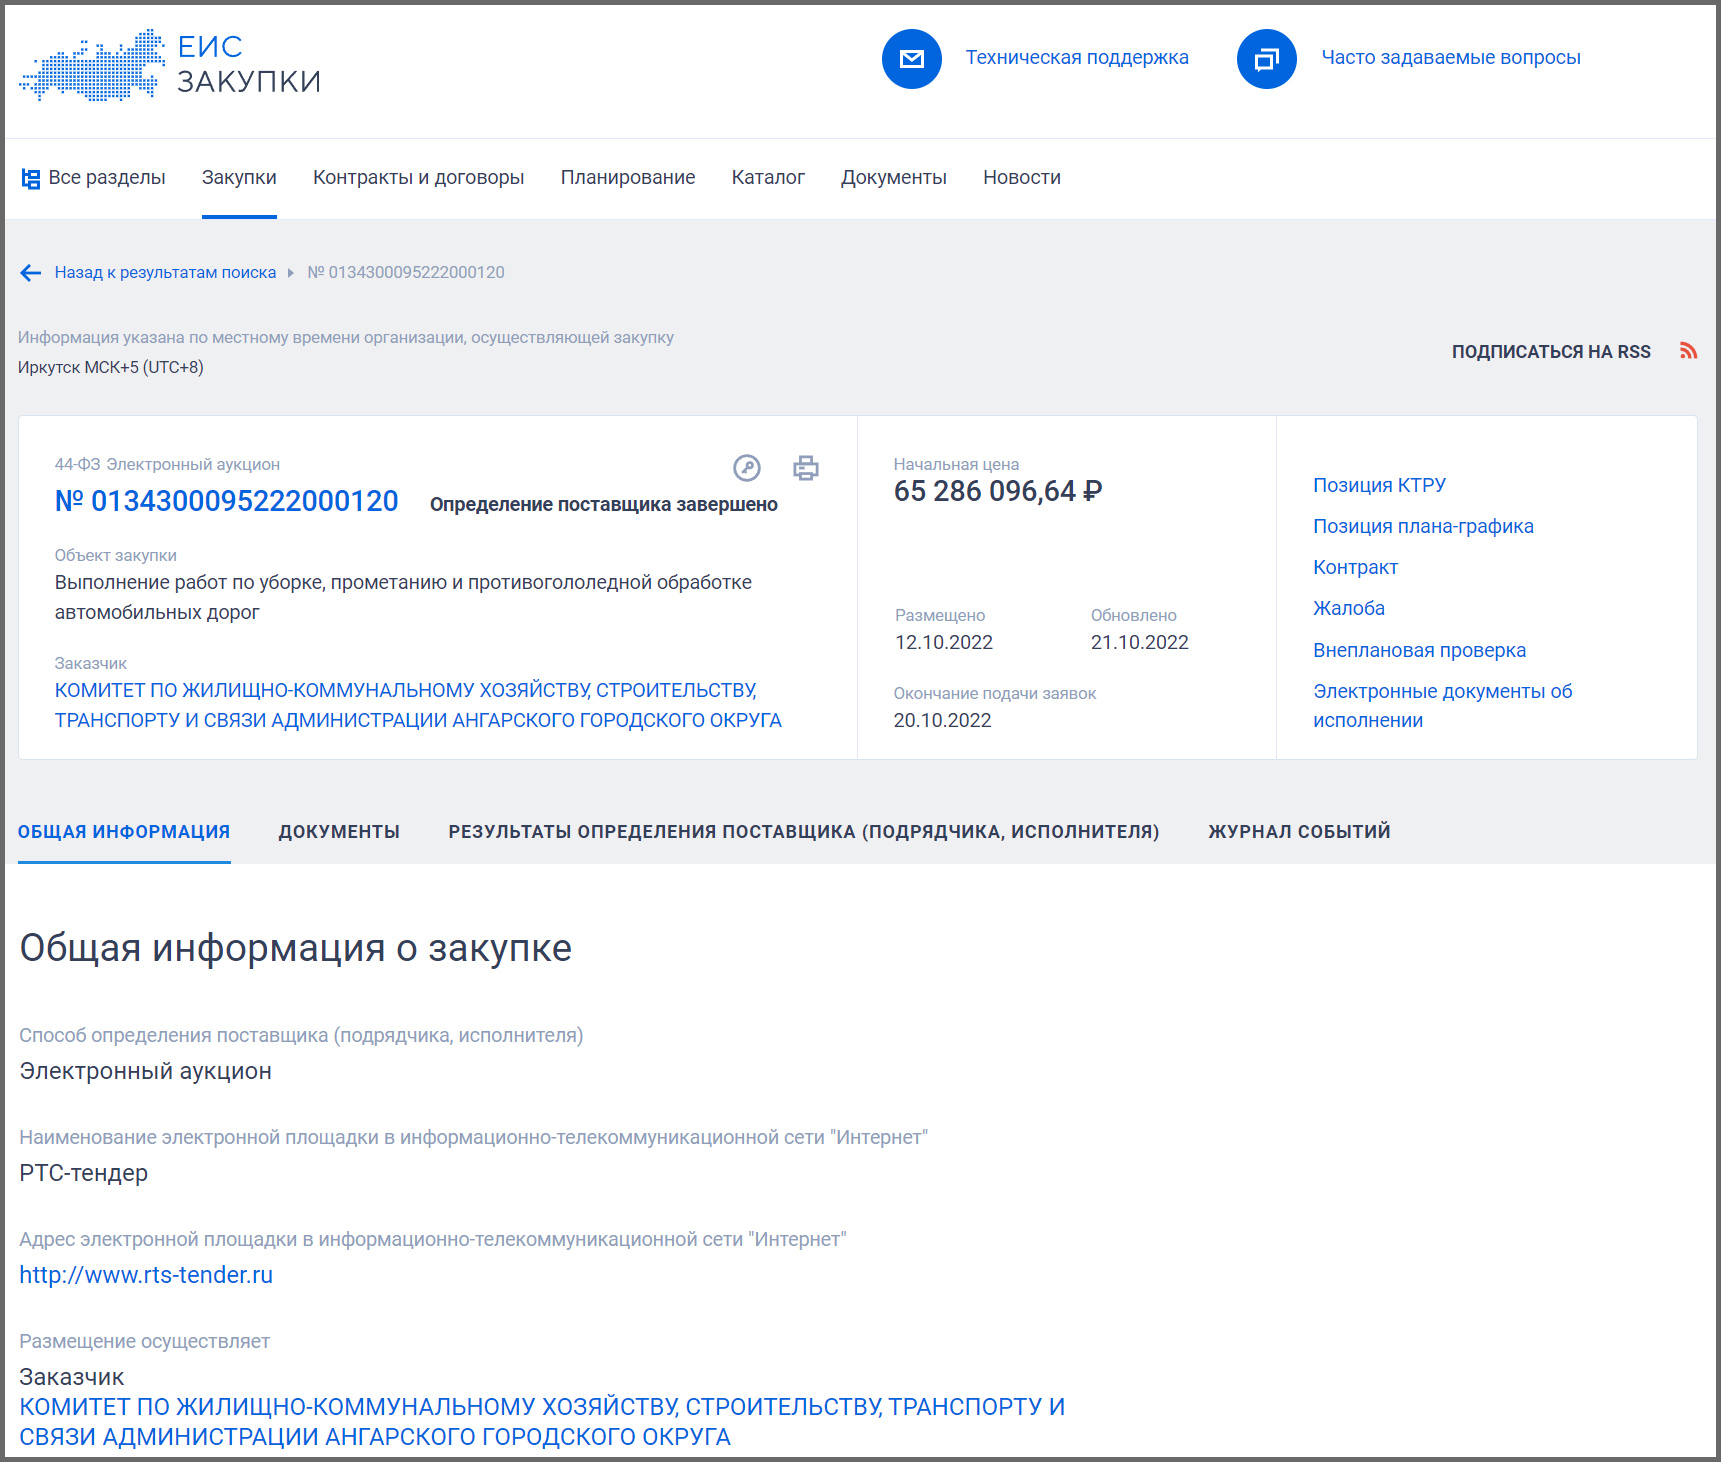Open Контракт link
Viewport: 1721px width, 1462px height.
click(1355, 567)
